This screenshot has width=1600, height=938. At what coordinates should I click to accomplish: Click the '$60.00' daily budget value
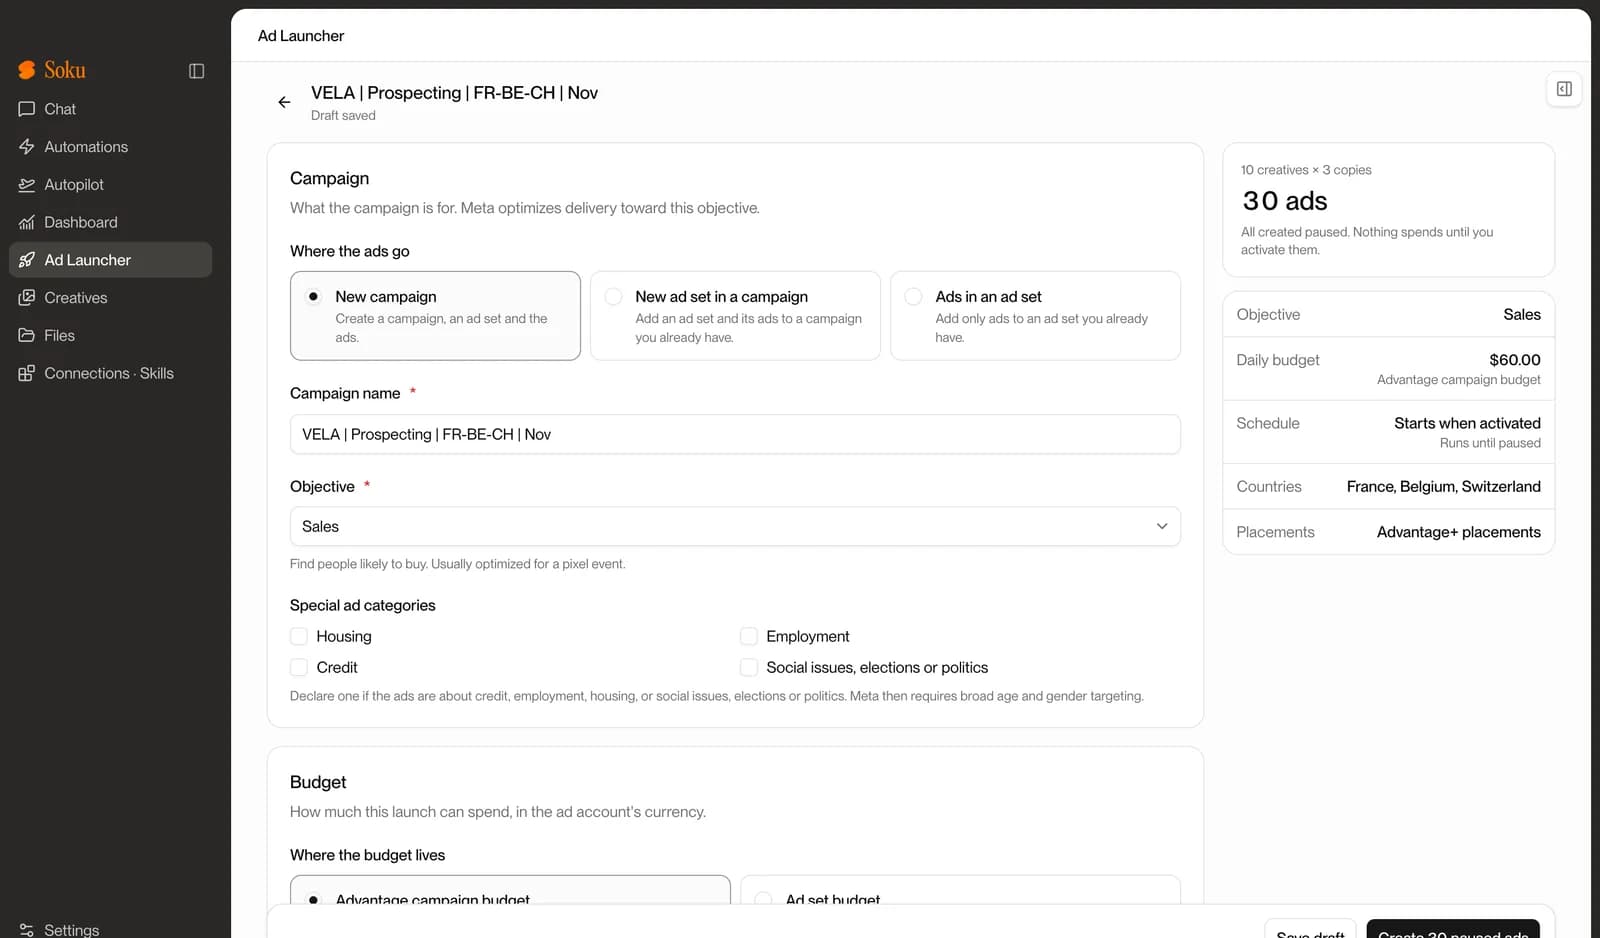pos(1514,360)
